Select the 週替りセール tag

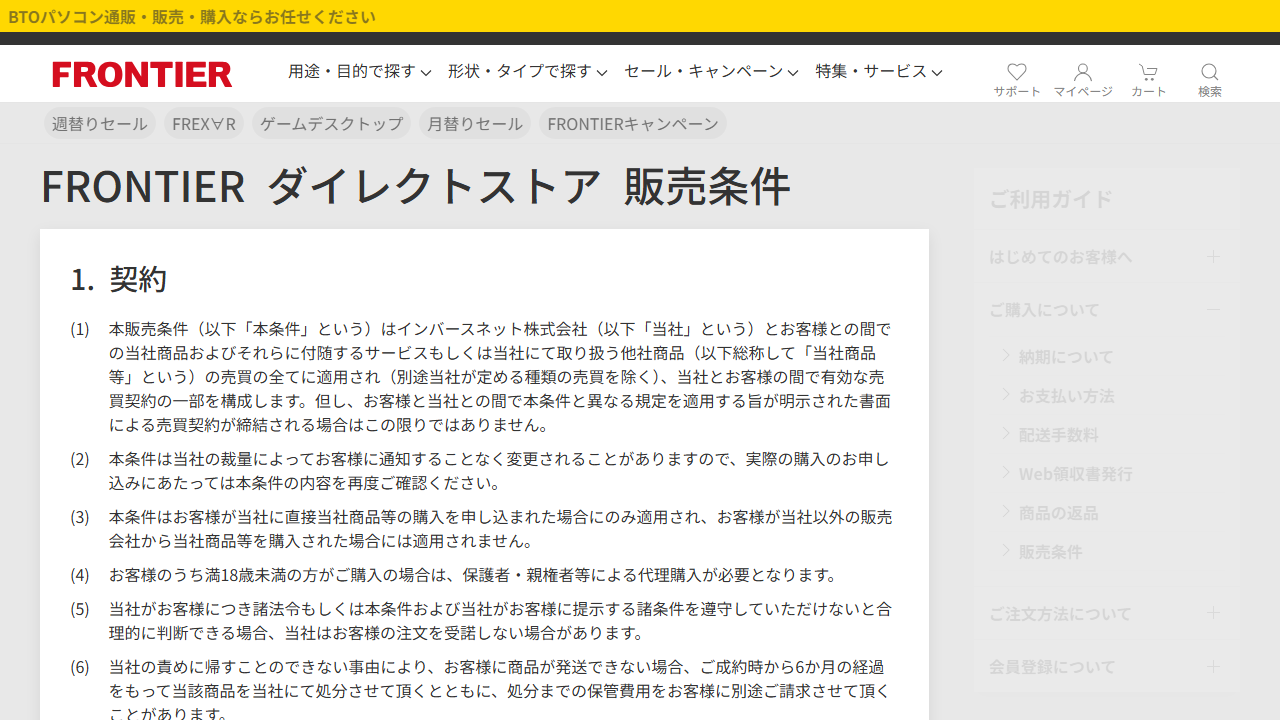click(x=100, y=124)
